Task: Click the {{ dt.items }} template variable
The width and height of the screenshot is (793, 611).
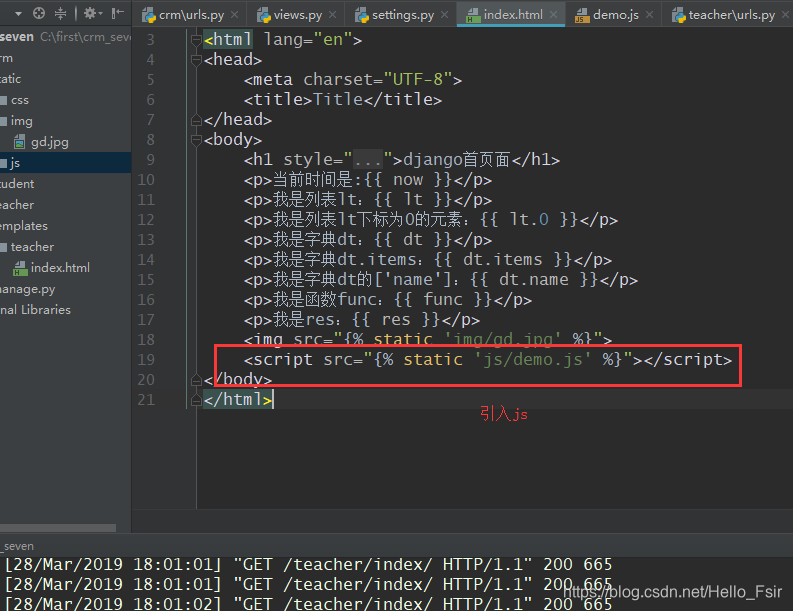Action: (504, 260)
